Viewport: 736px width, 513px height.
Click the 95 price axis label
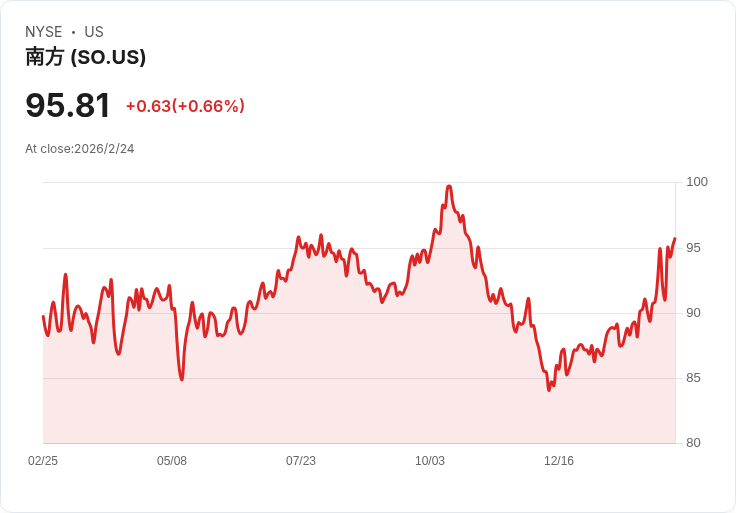[x=694, y=247]
